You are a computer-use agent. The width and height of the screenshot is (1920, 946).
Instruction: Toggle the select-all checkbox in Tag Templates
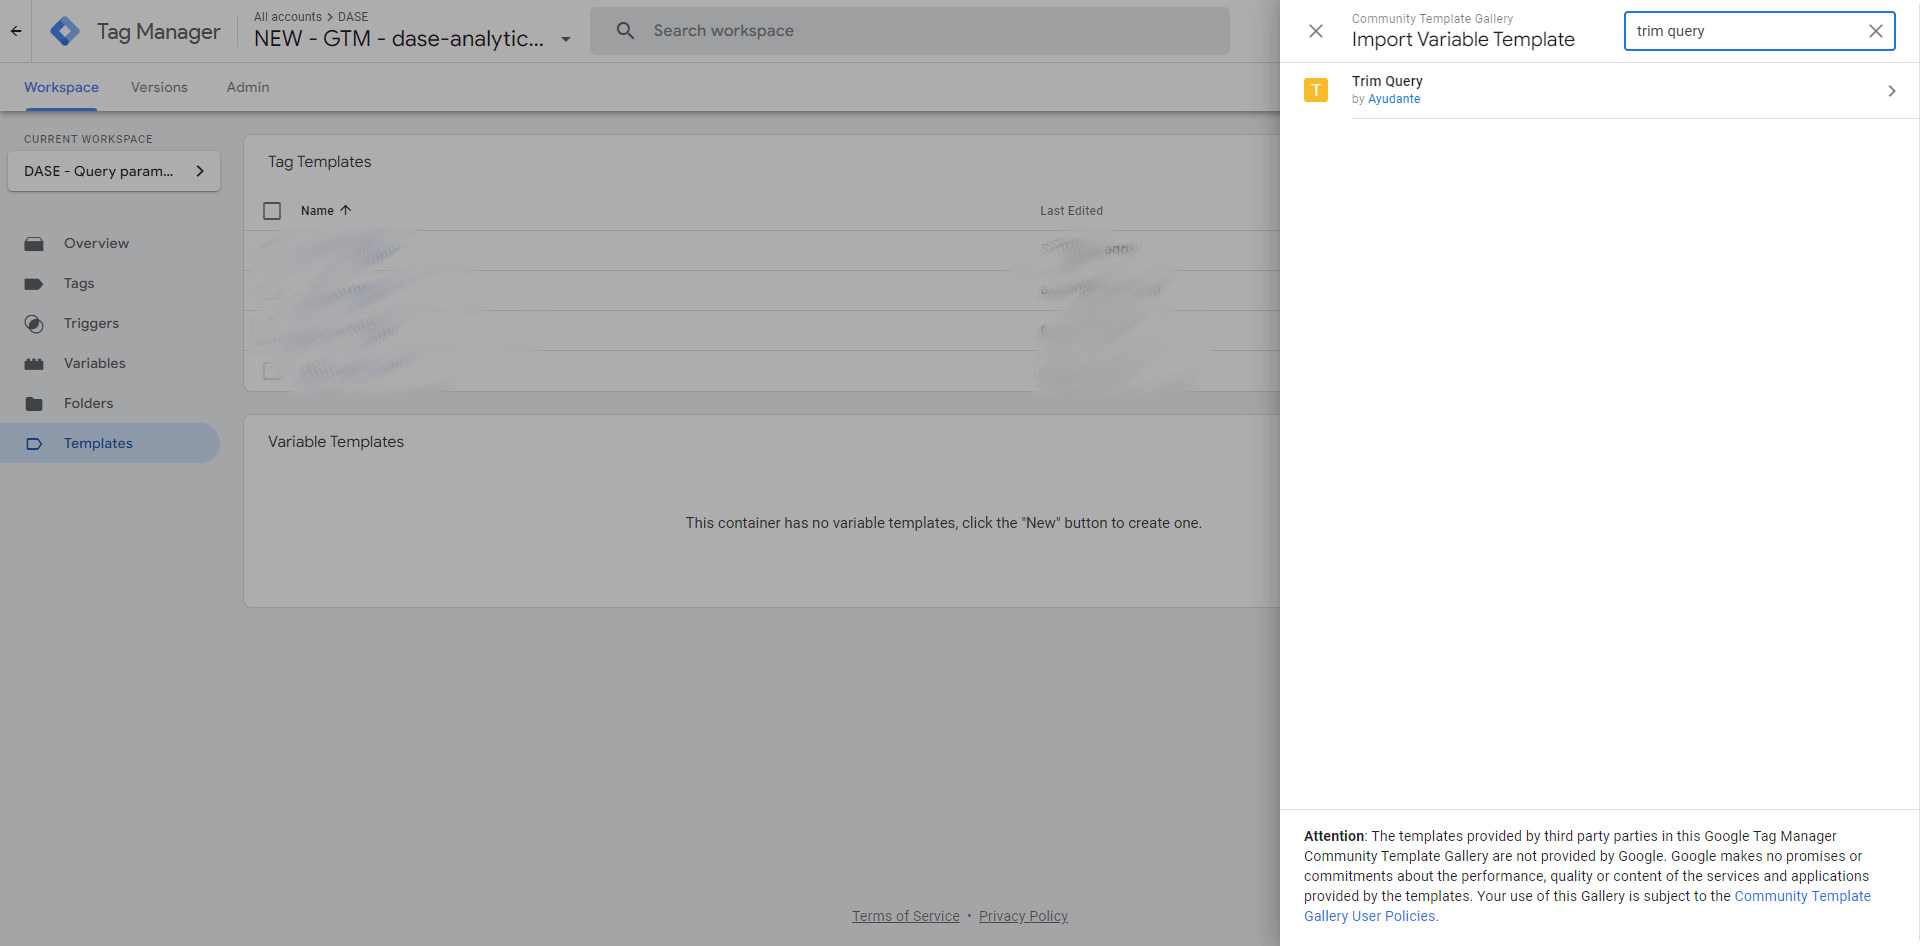coord(272,211)
